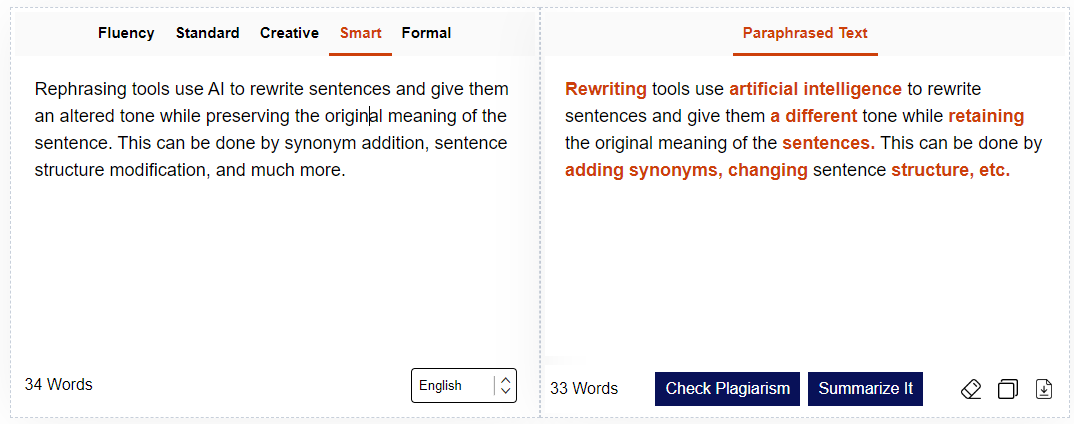1074x424 pixels.
Task: Select the highlighted phrase "structure, etc."
Action: point(950,170)
